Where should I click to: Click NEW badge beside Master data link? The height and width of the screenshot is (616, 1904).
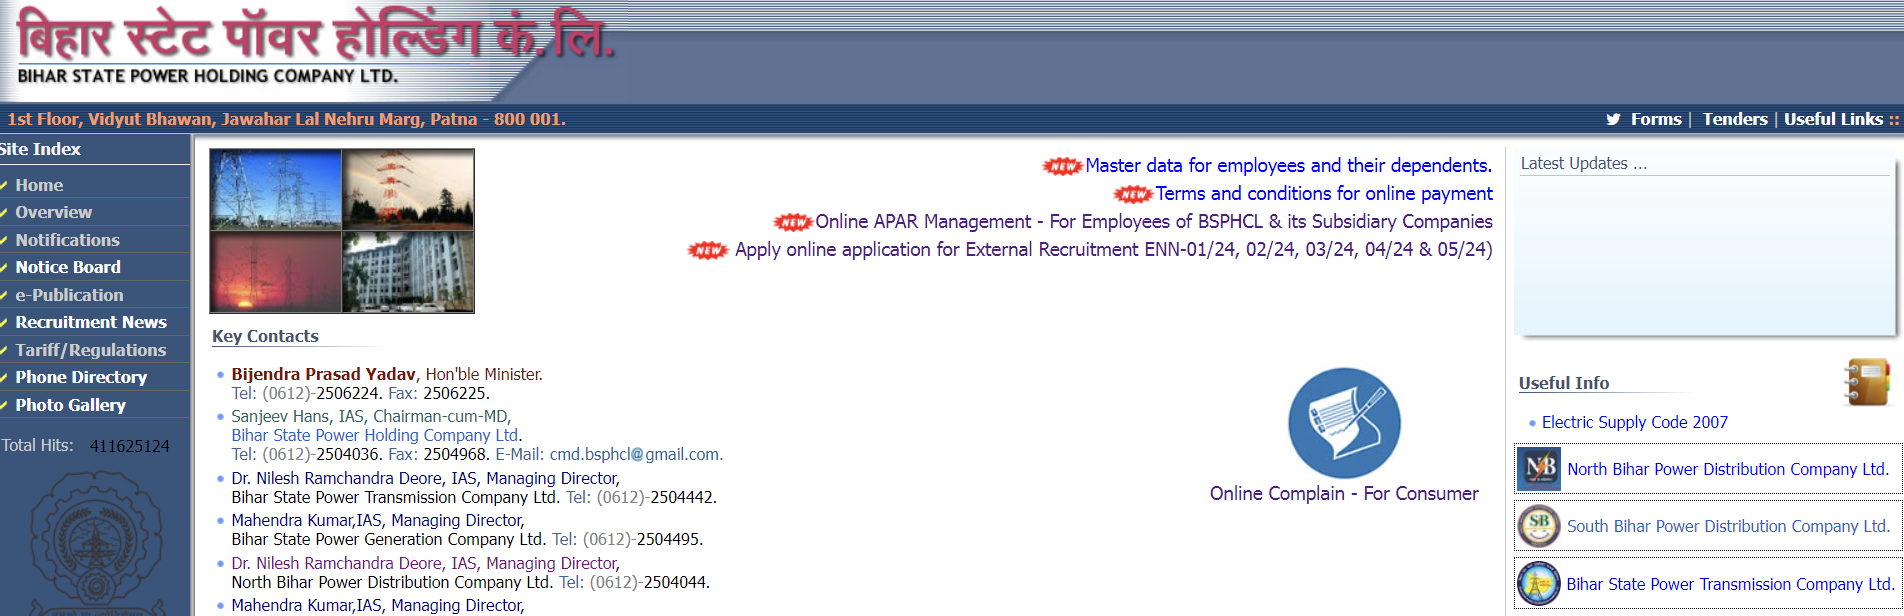1062,166
